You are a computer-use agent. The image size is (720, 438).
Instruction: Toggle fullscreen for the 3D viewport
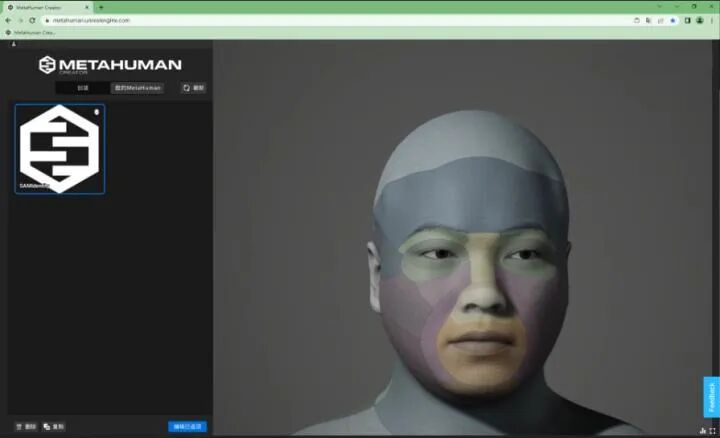712,431
